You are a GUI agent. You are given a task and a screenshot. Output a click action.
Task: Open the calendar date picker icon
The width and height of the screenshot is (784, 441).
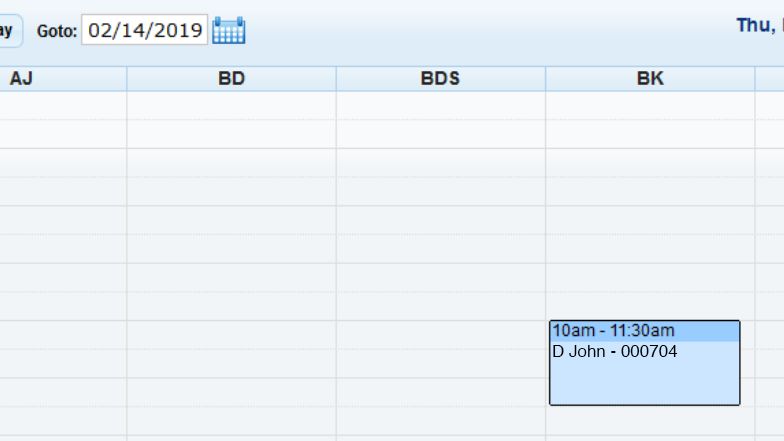pyautogui.click(x=229, y=31)
